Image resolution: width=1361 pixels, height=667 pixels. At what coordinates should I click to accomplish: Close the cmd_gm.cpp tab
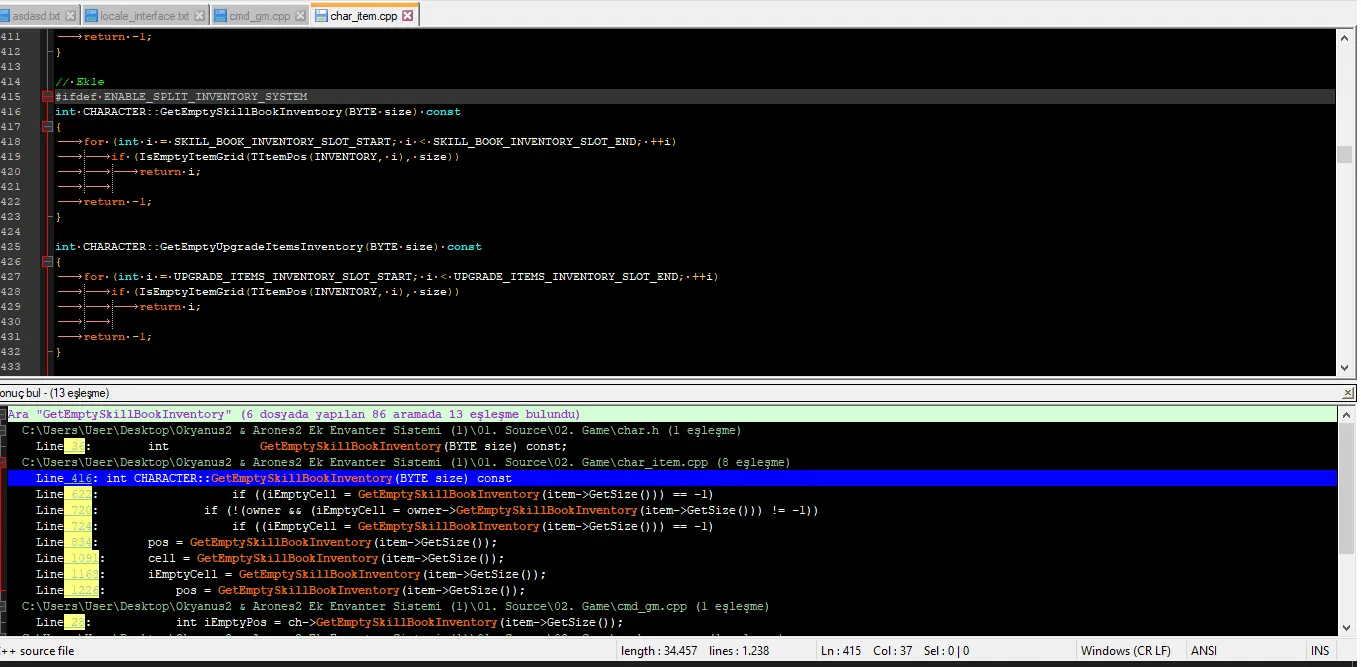[299, 16]
